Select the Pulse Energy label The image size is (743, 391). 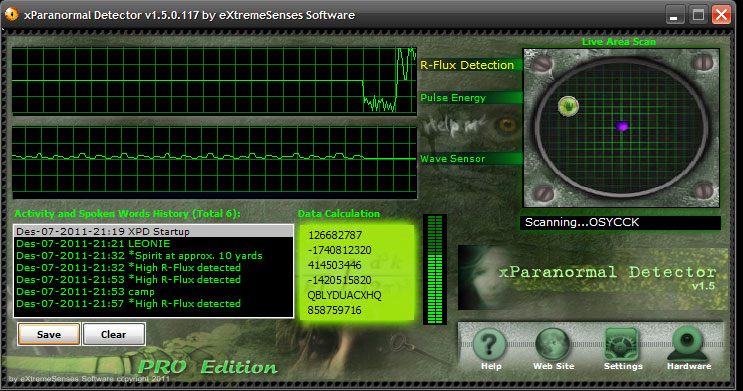pyautogui.click(x=453, y=98)
